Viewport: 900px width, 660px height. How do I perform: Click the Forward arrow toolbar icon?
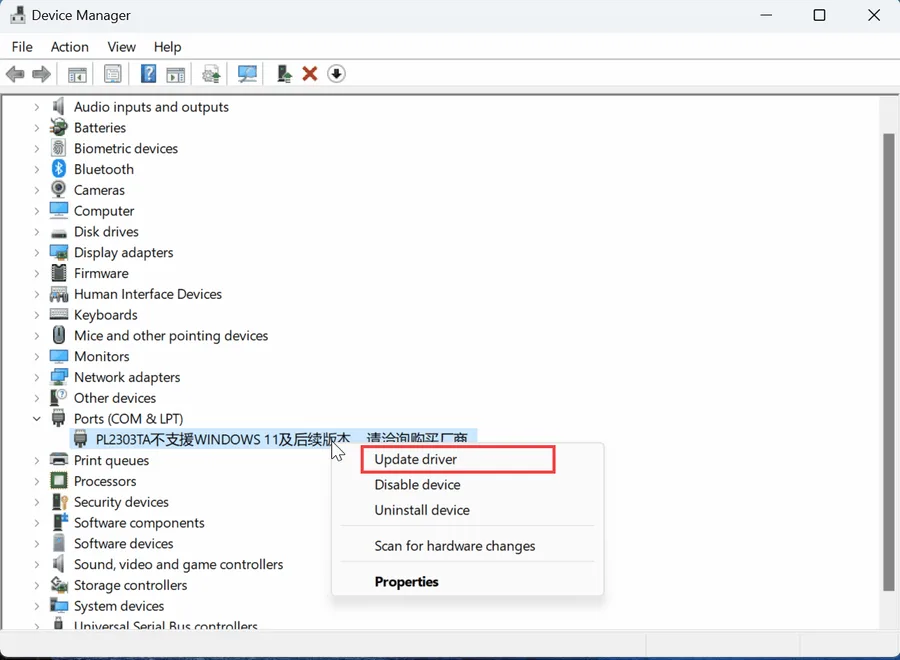pos(41,74)
